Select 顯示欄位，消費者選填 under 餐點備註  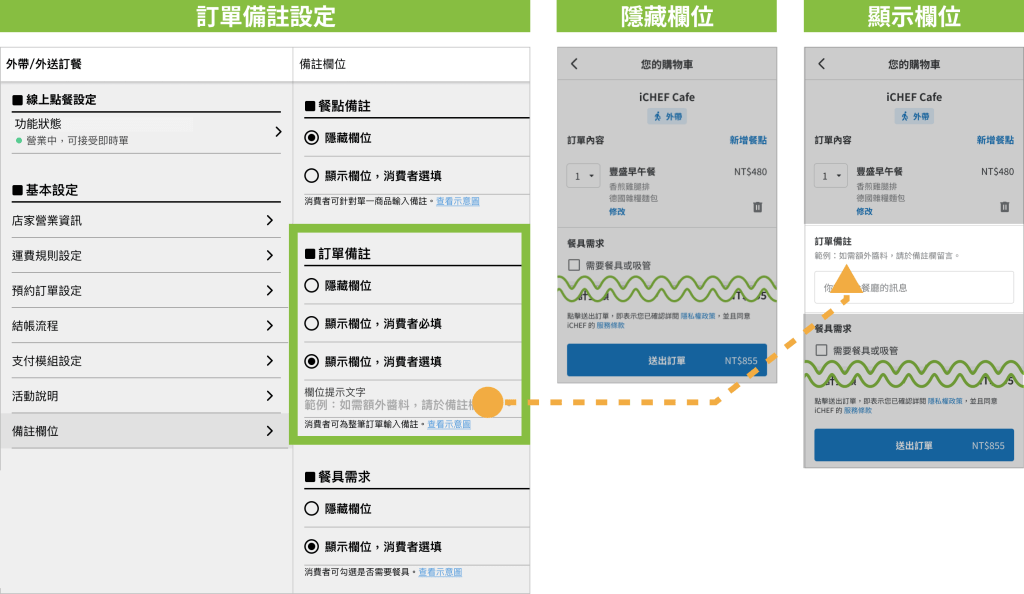(312, 176)
